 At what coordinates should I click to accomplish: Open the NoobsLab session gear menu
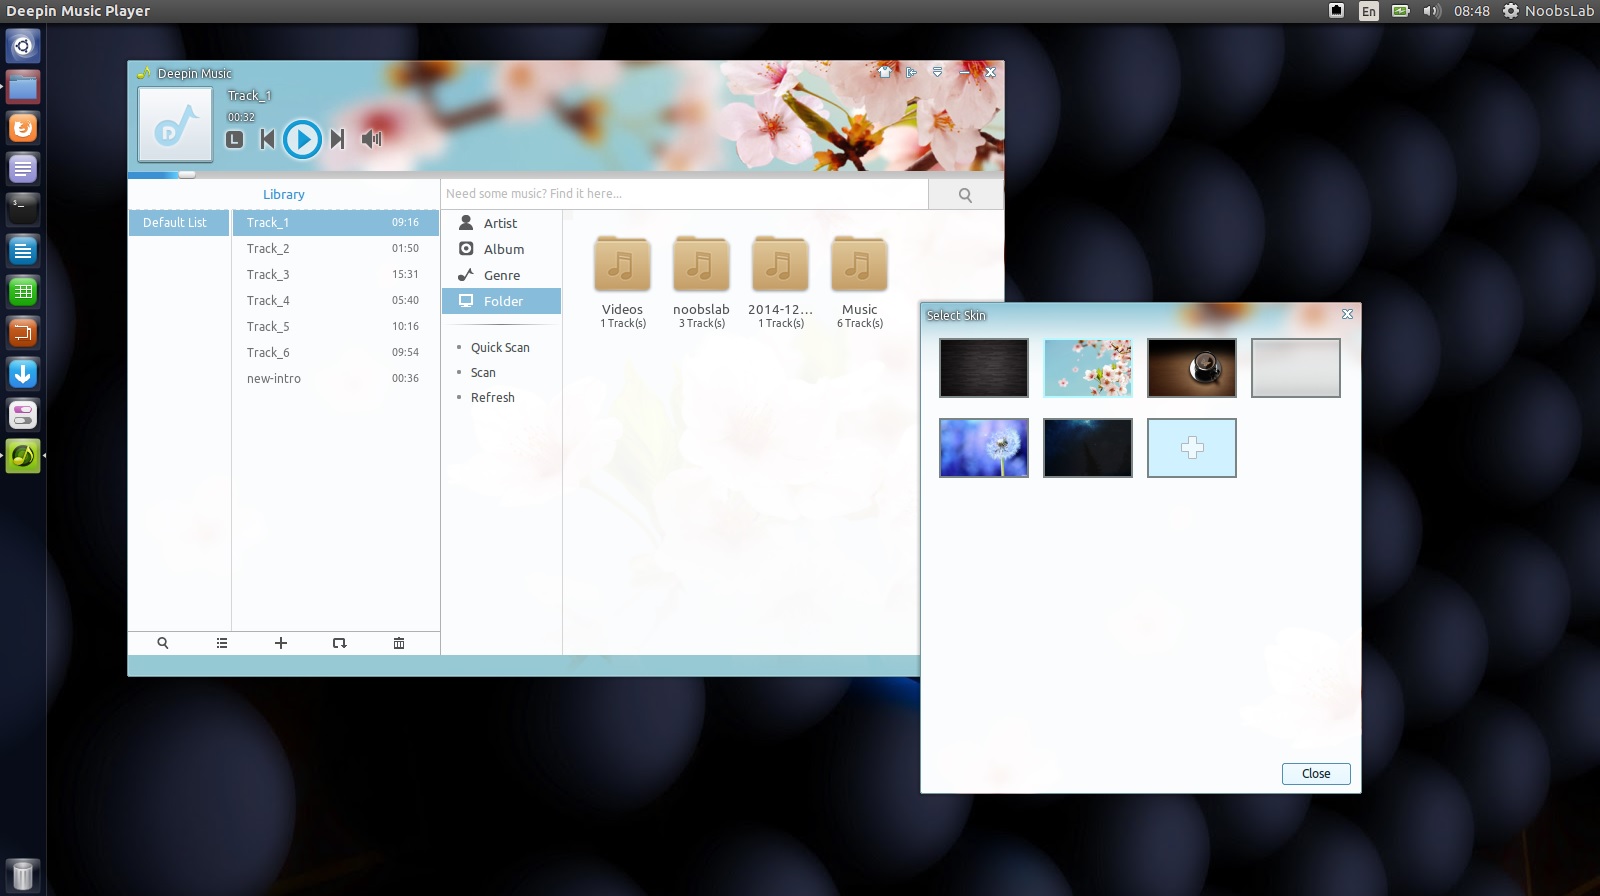coord(1548,11)
